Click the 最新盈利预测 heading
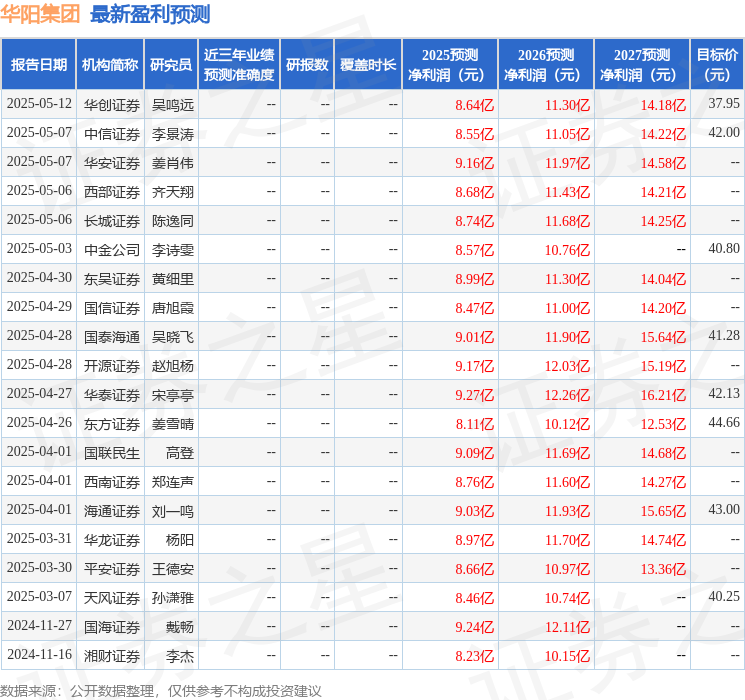Screen dimensions: 745x700 (x=150, y=14)
